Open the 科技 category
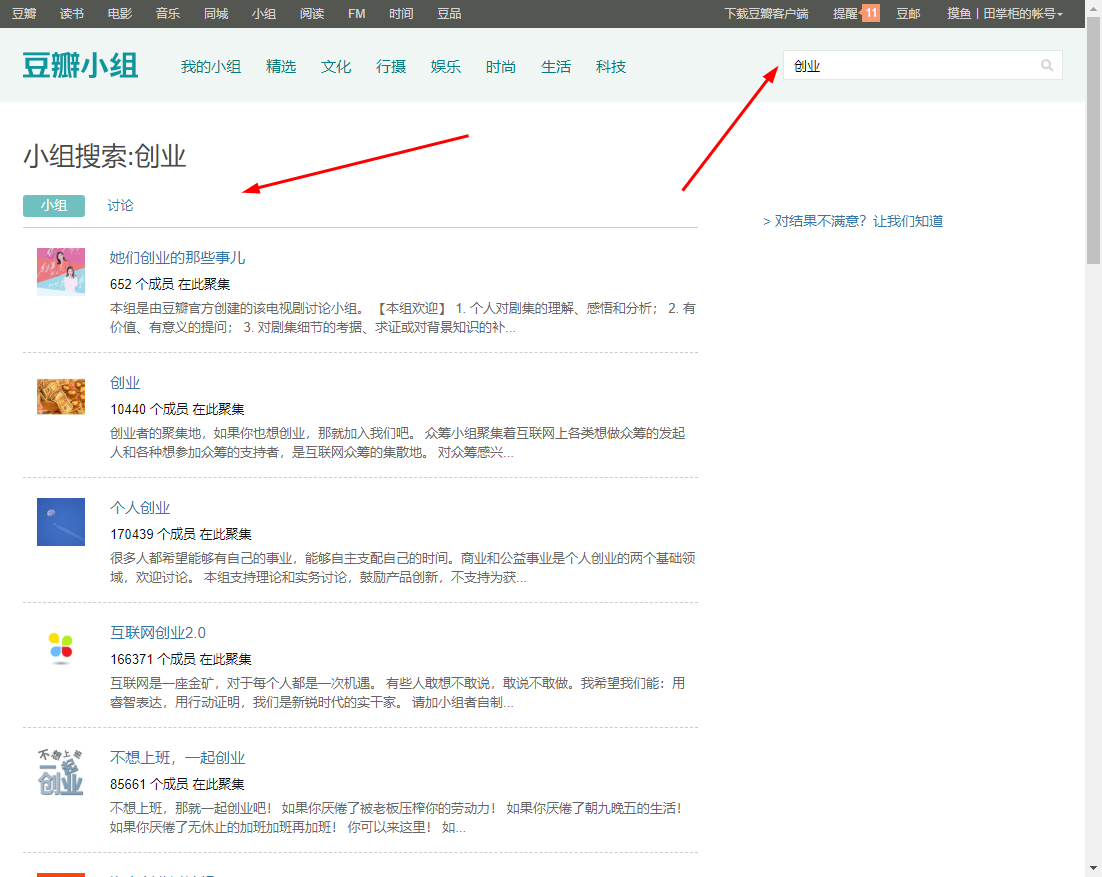 611,66
